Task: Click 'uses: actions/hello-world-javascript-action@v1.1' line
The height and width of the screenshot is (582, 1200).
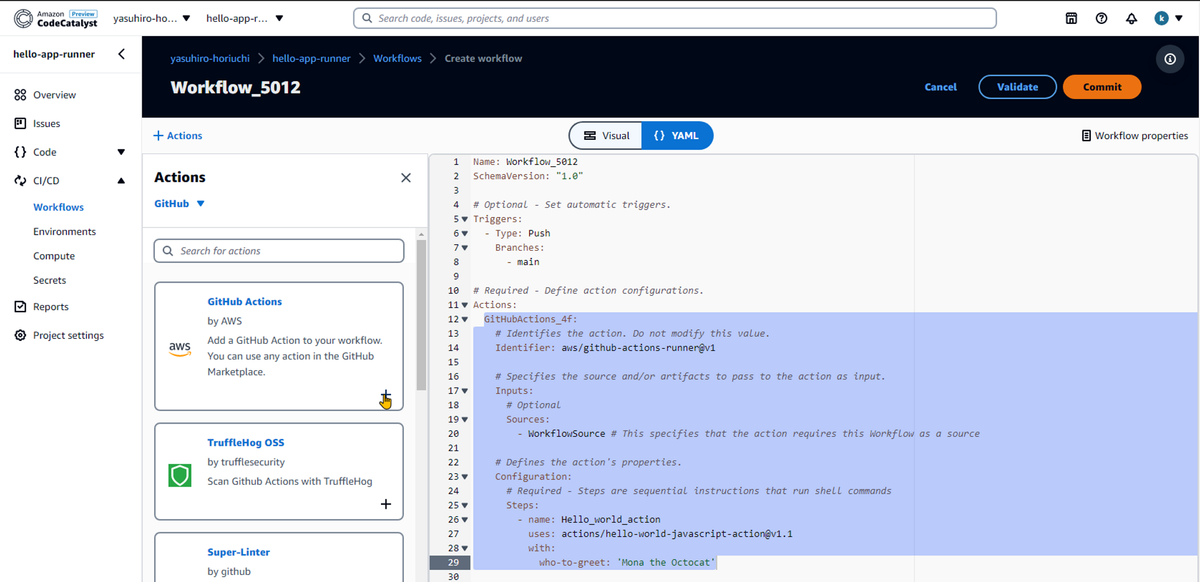Action: click(660, 534)
